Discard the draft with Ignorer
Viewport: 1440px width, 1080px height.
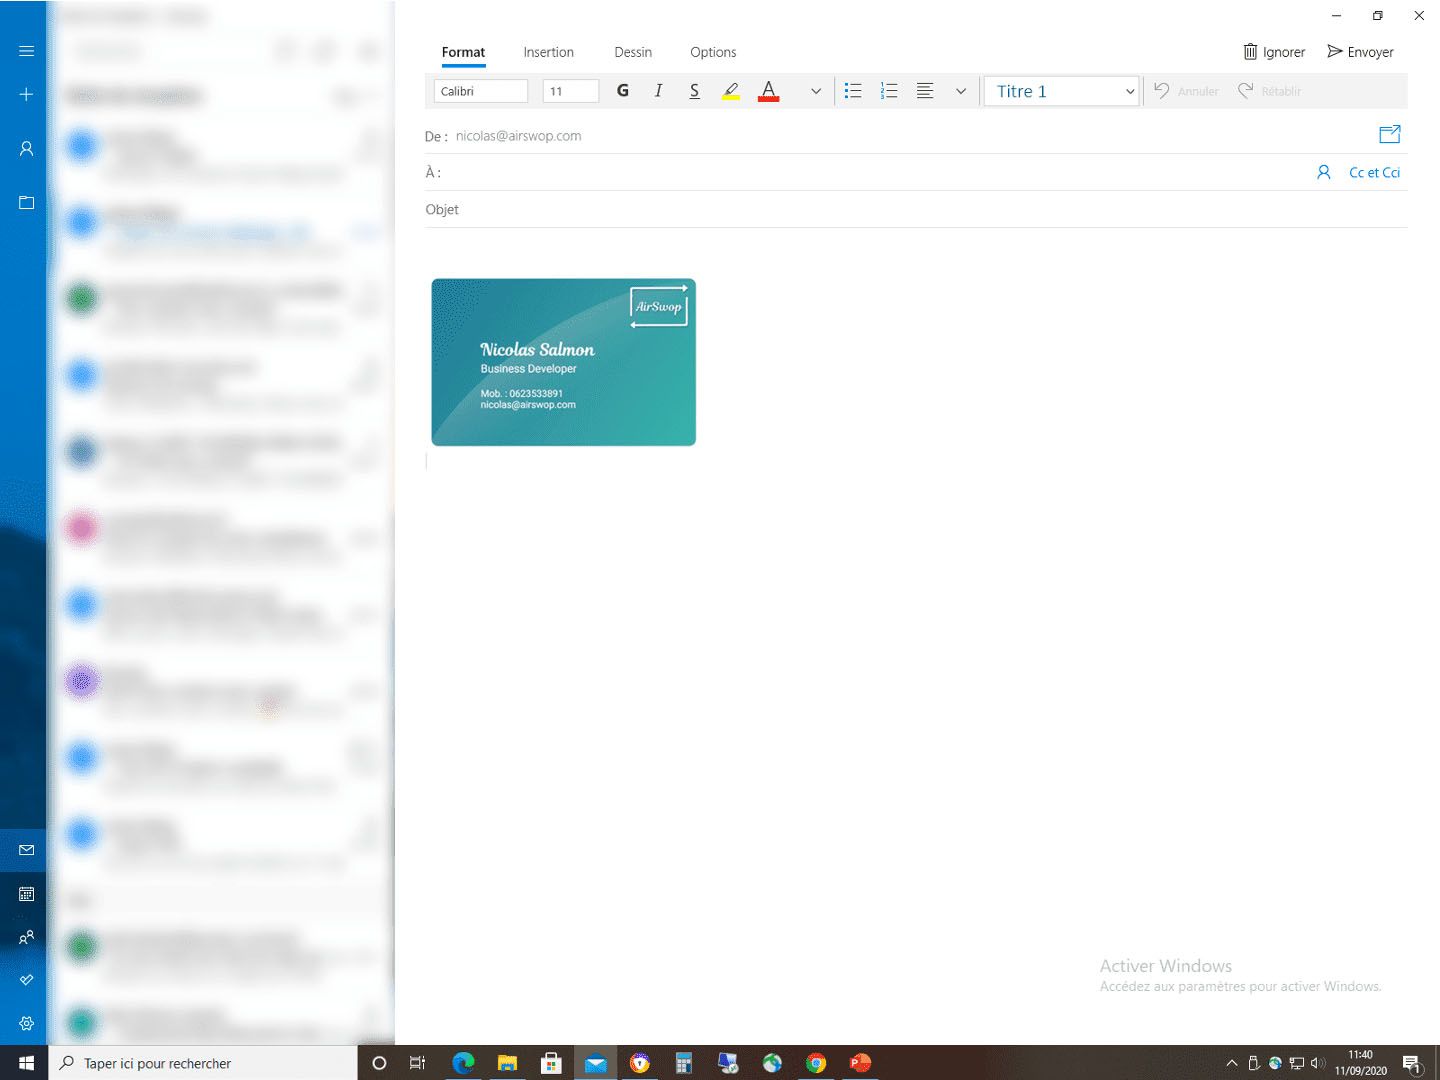(1274, 52)
